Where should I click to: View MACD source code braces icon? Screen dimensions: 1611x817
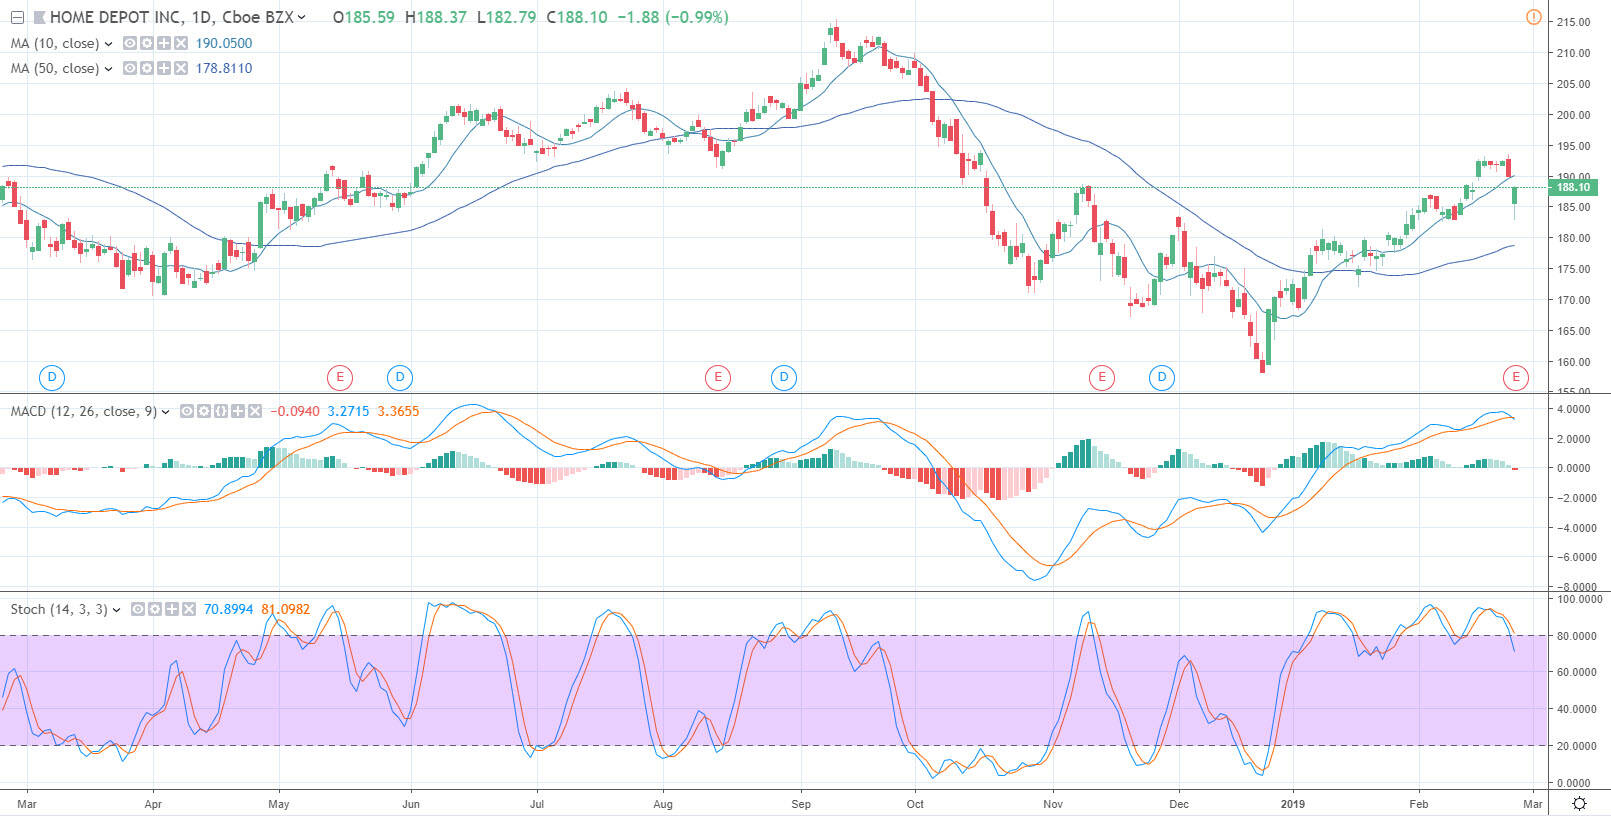221,411
